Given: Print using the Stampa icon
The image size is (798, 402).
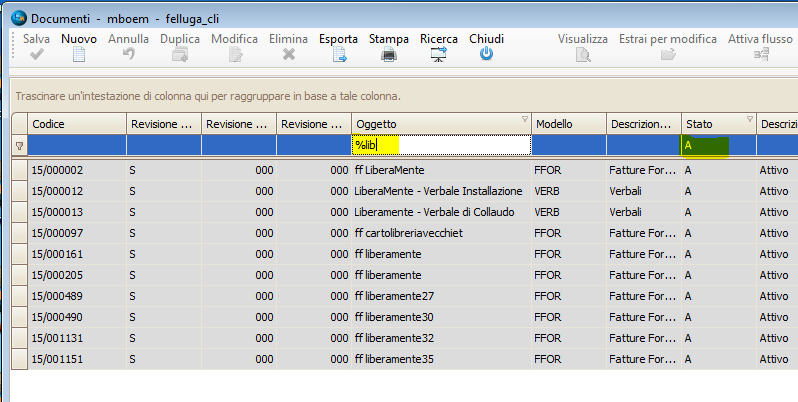Looking at the screenshot, I should tap(388, 55).
